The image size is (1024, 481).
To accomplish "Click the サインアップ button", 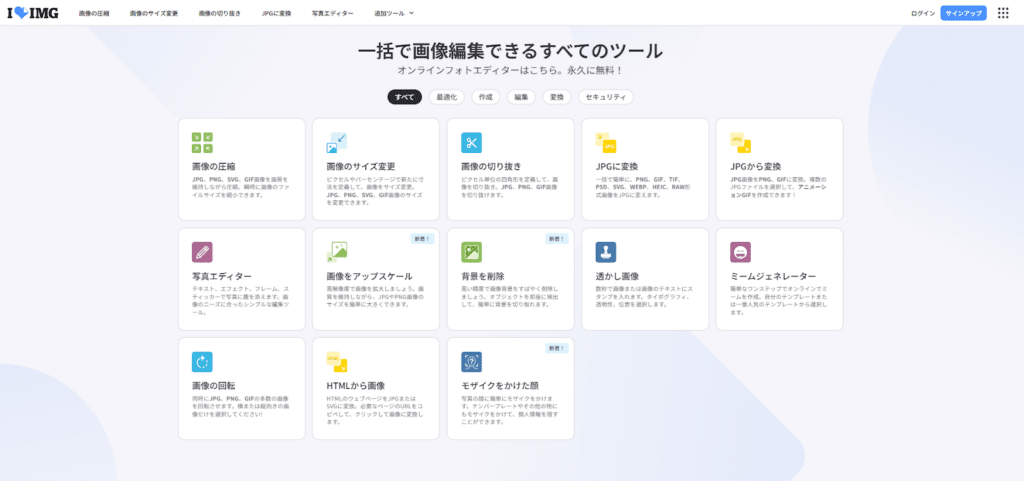I will pyautogui.click(x=963, y=13).
